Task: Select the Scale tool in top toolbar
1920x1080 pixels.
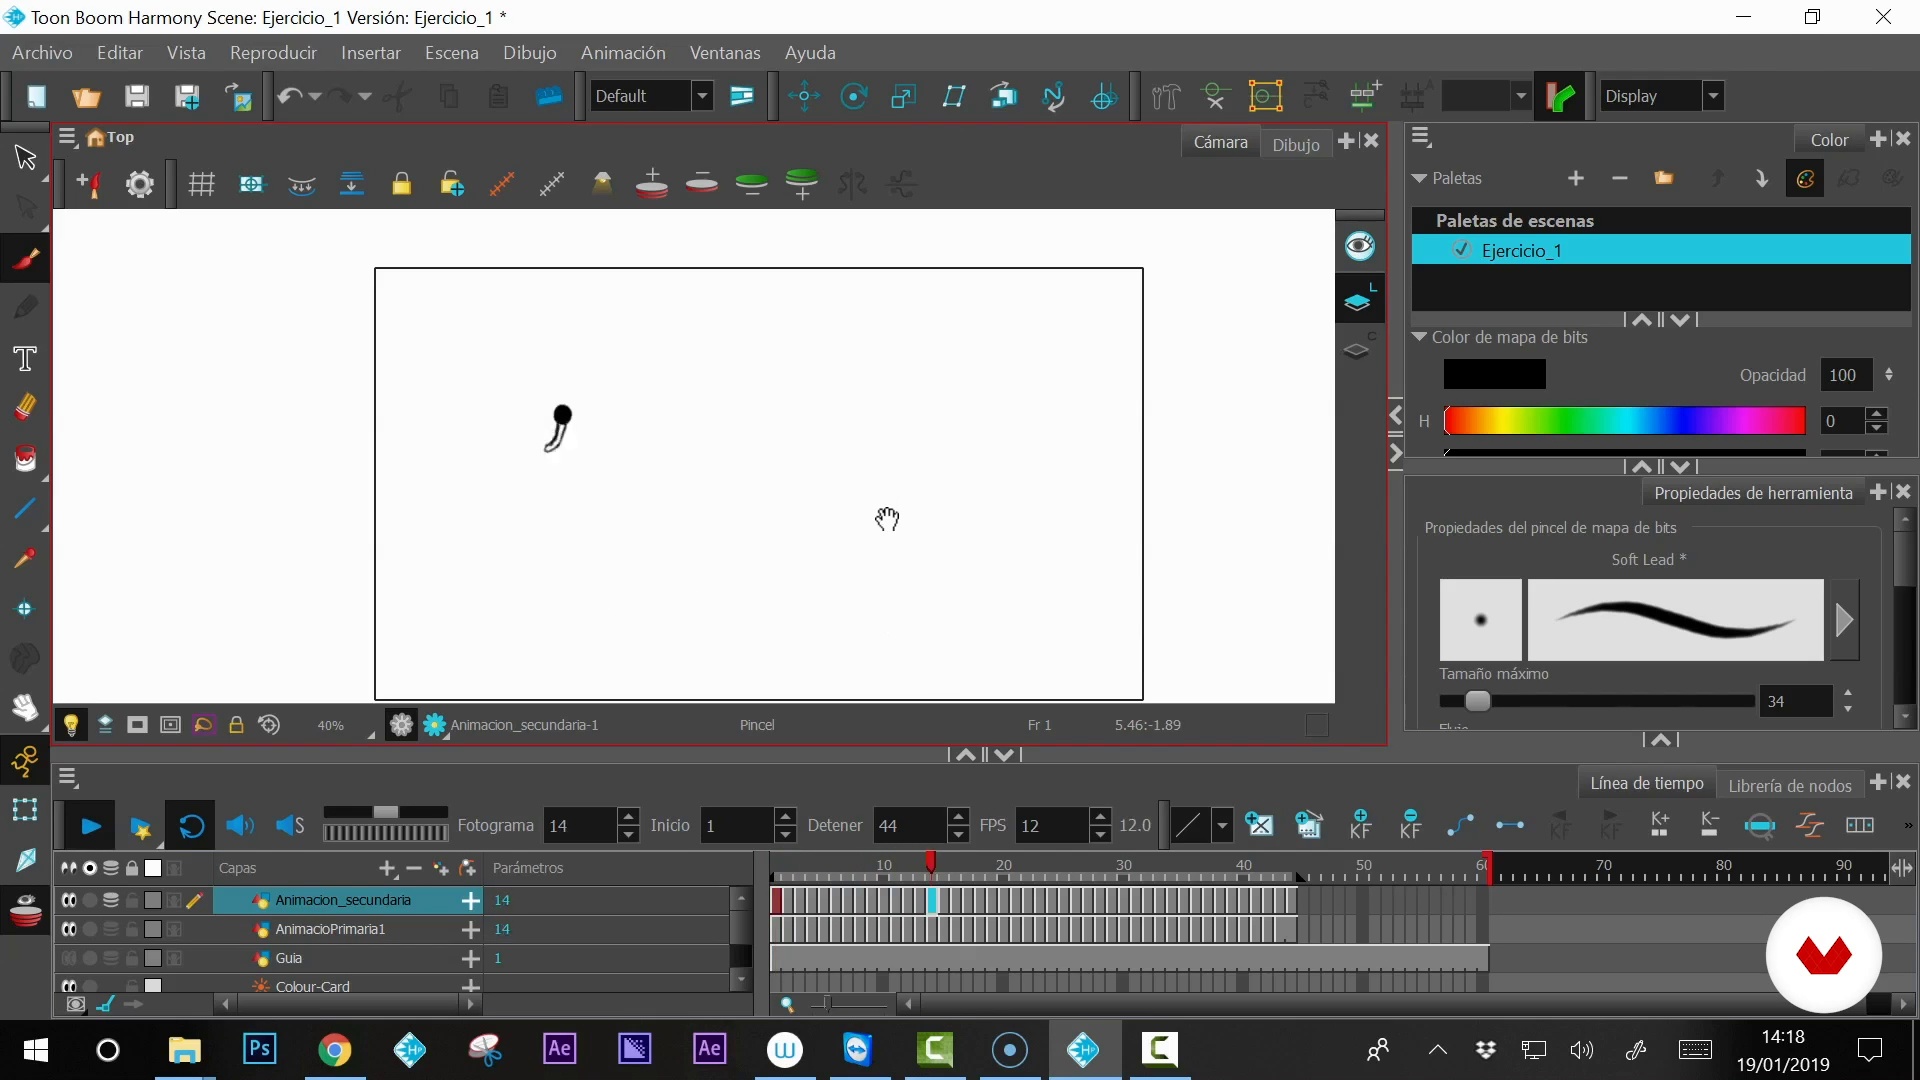Action: 903,96
